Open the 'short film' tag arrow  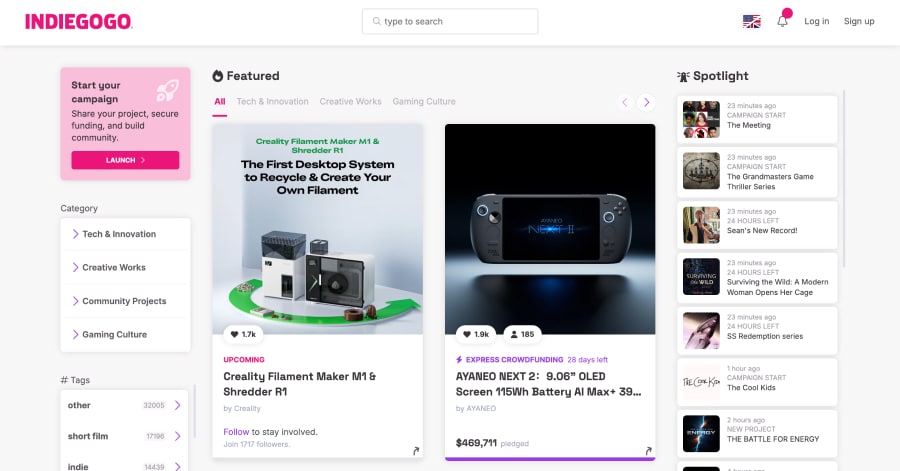click(177, 436)
